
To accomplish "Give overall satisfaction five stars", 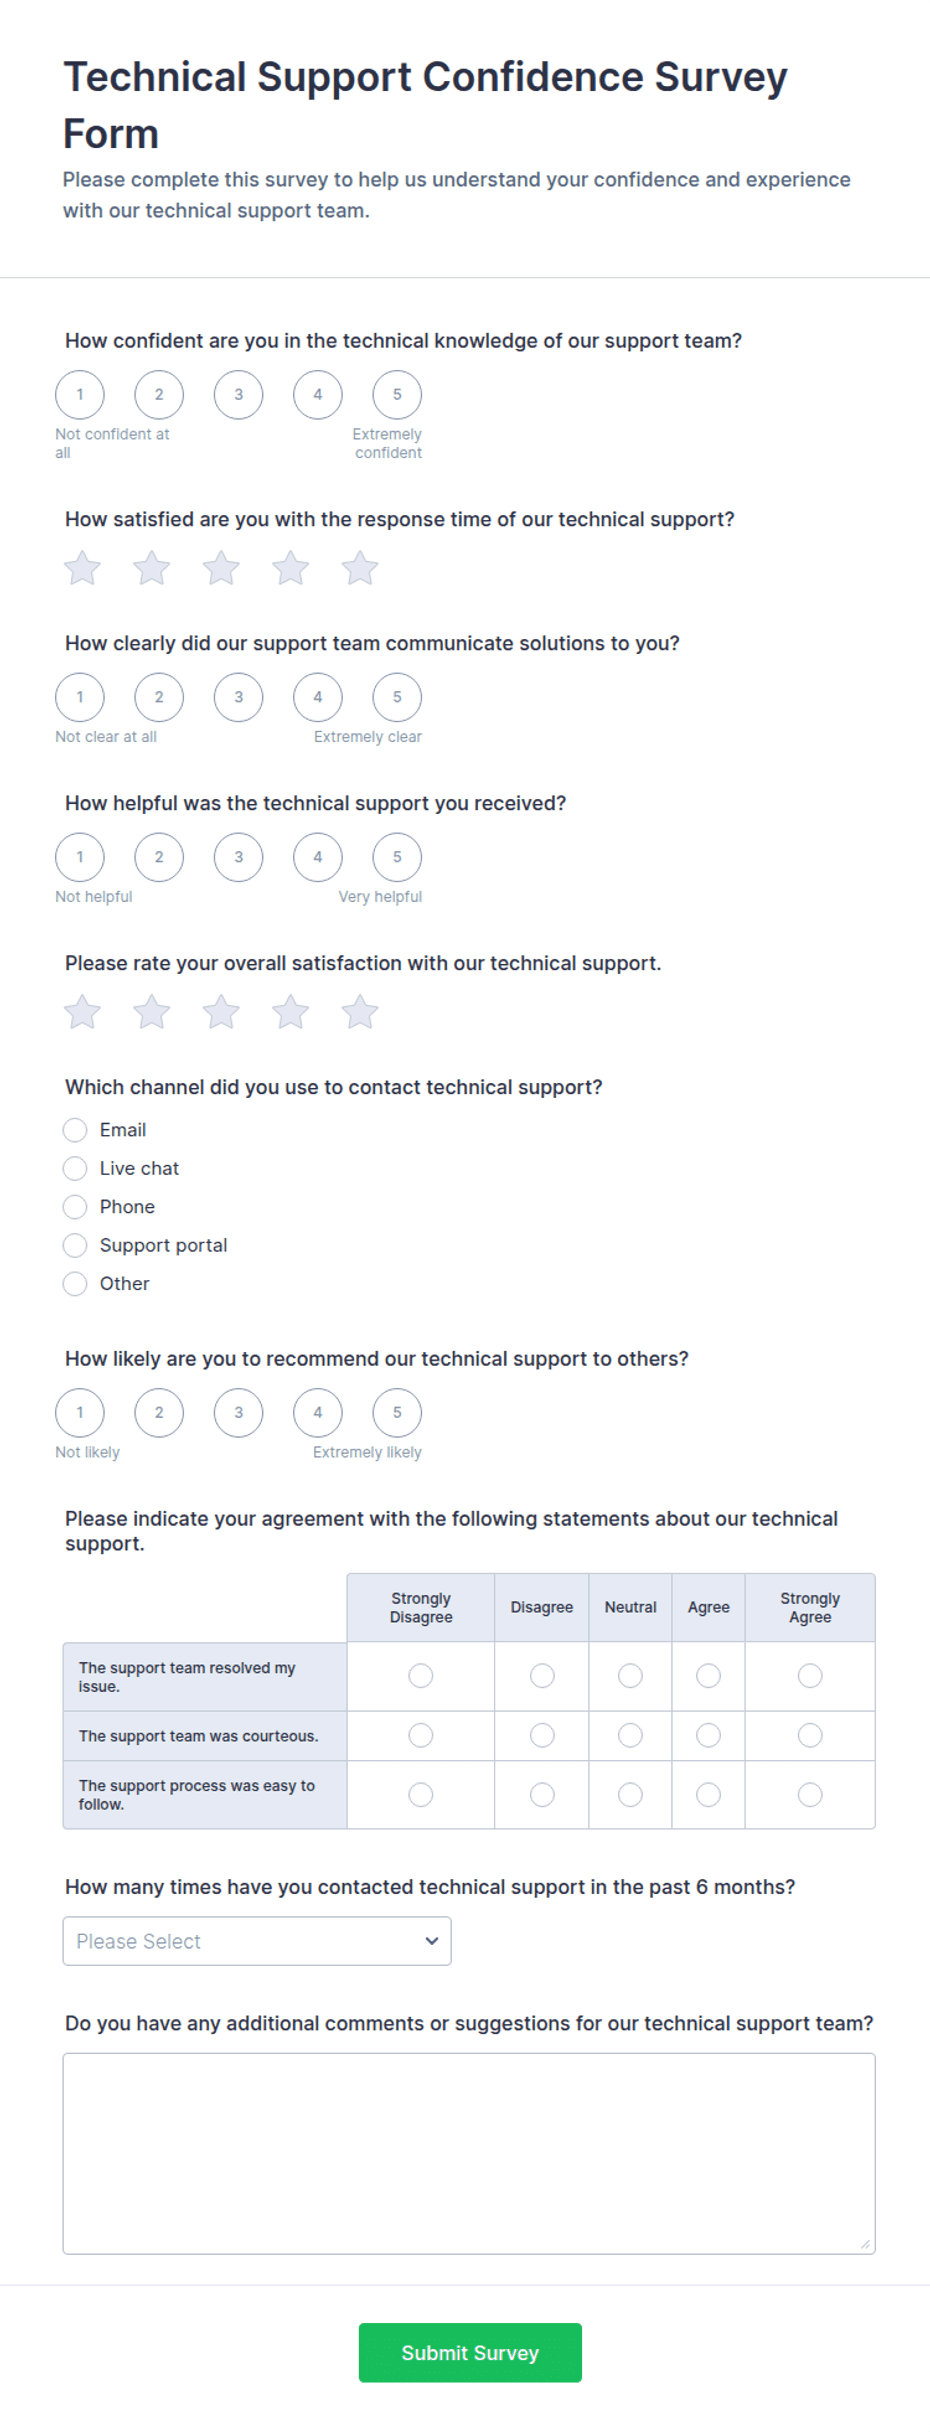I will click(360, 1012).
